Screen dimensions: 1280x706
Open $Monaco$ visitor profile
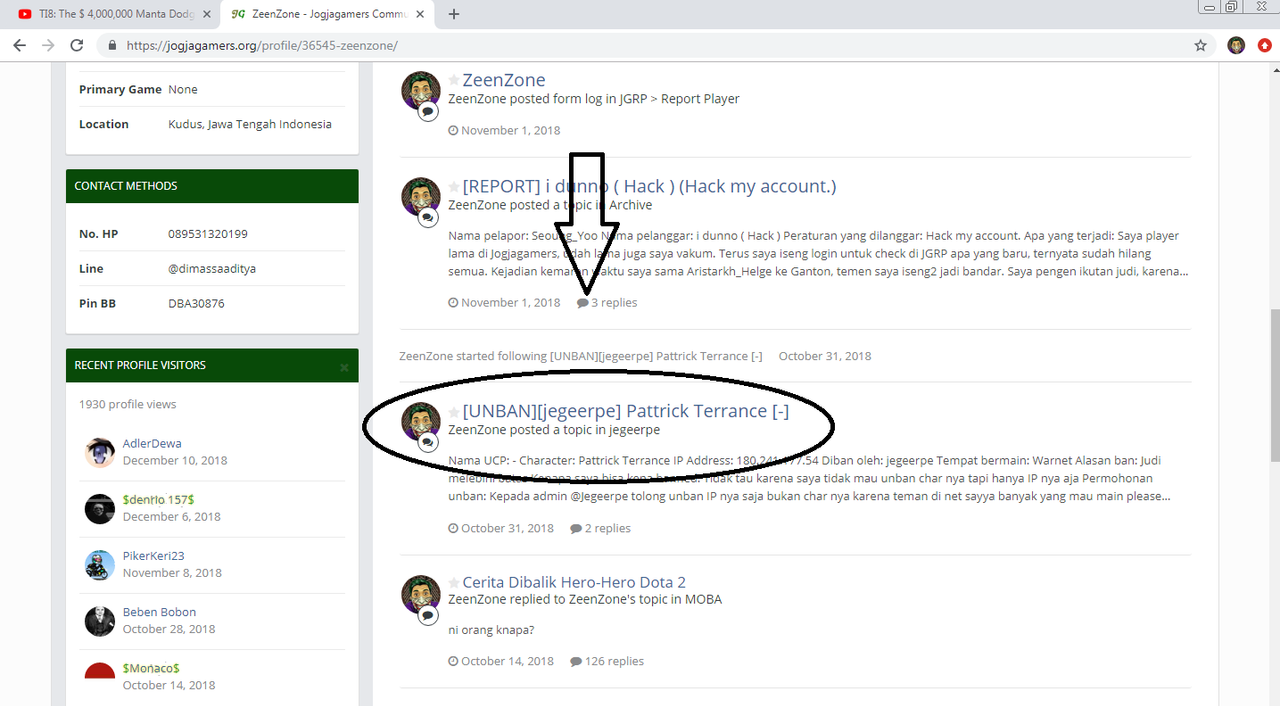(151, 668)
